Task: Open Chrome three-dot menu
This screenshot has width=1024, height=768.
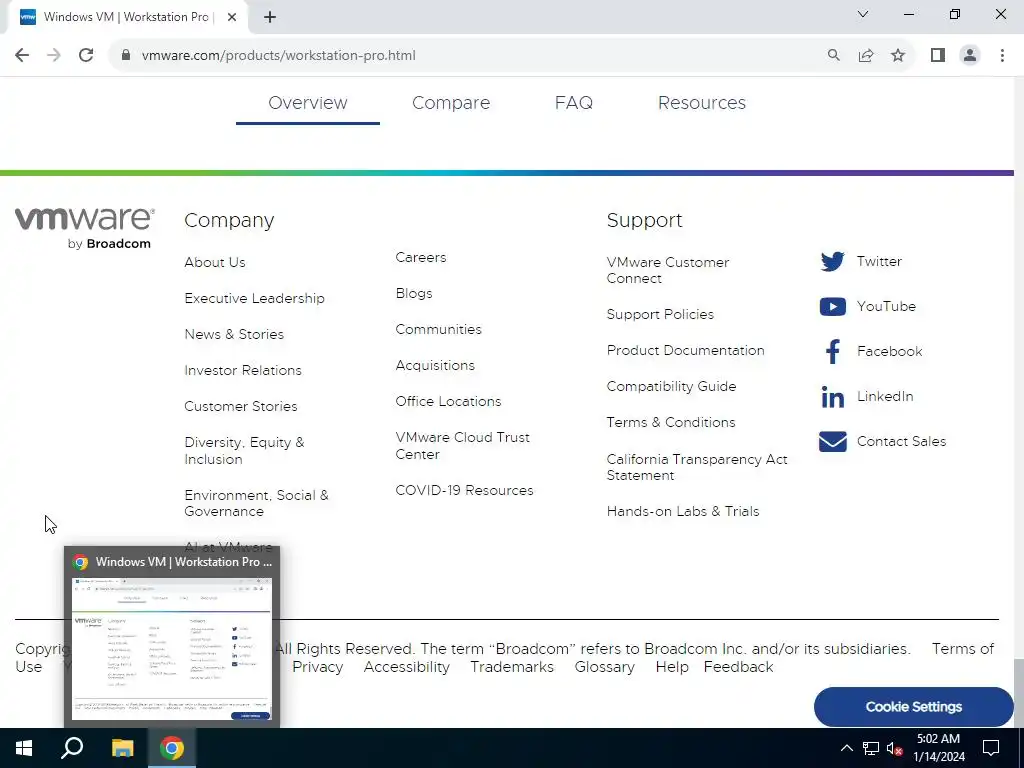Action: point(1002,56)
